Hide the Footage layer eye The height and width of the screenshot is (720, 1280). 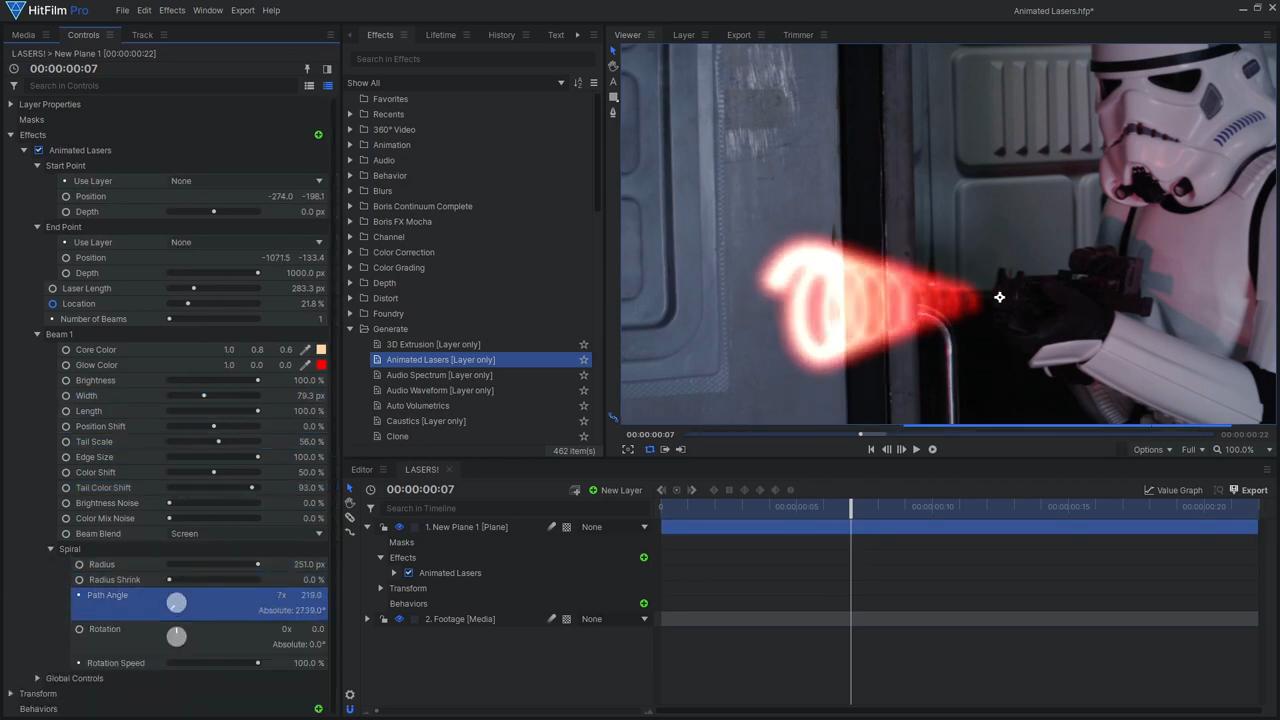399,619
